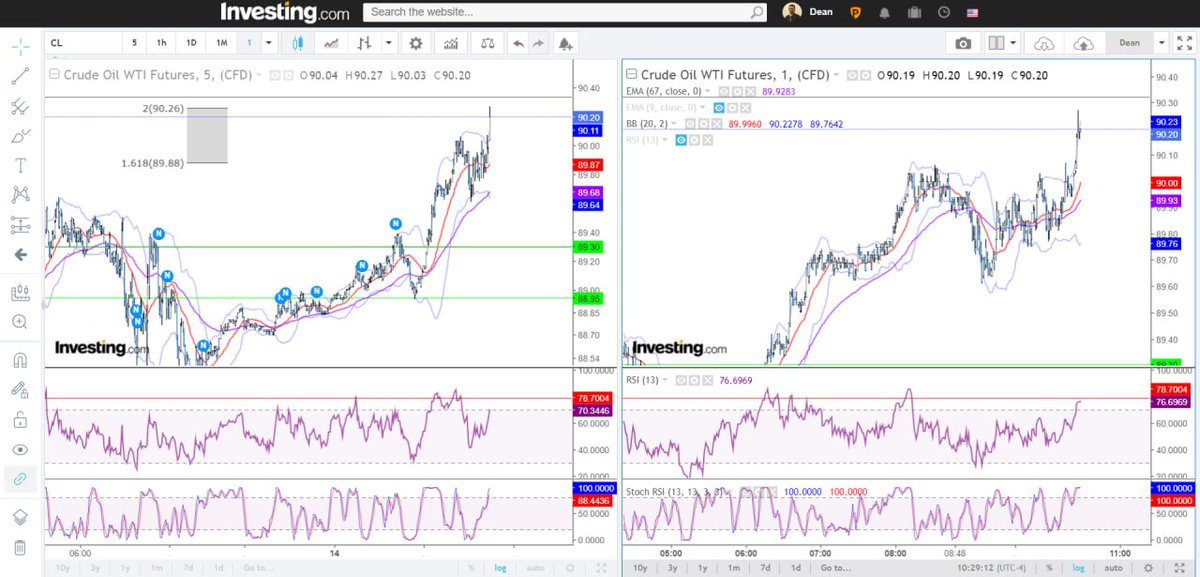Screen dimensions: 1200x577
Task: Click the redo arrow
Action: pyautogui.click(x=539, y=44)
